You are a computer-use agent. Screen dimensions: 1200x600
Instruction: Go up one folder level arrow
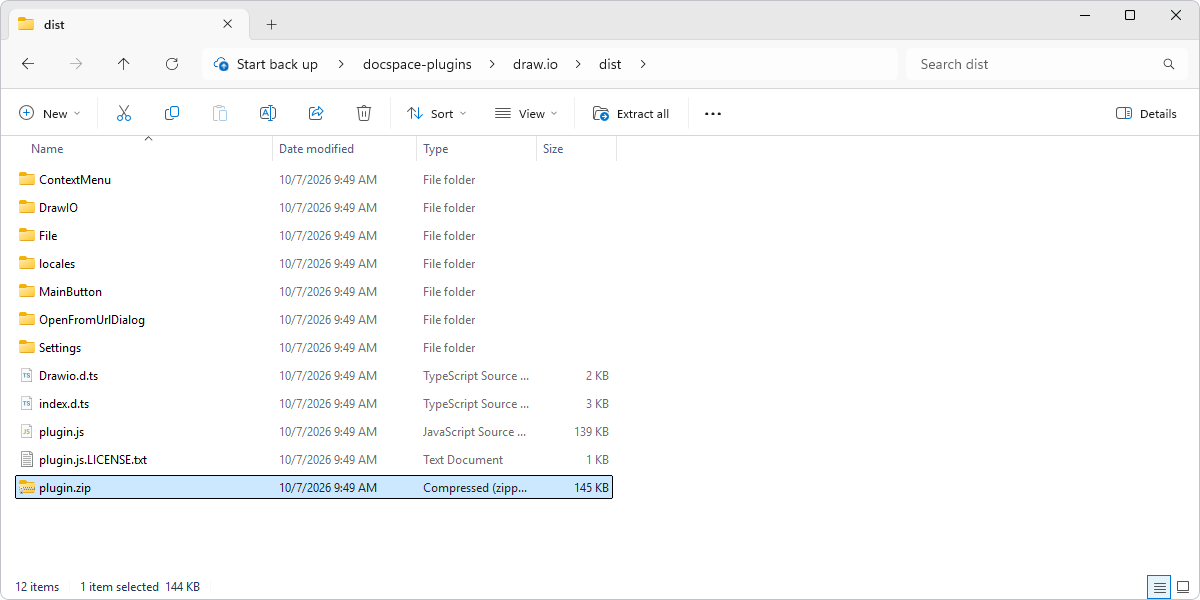pyautogui.click(x=124, y=64)
